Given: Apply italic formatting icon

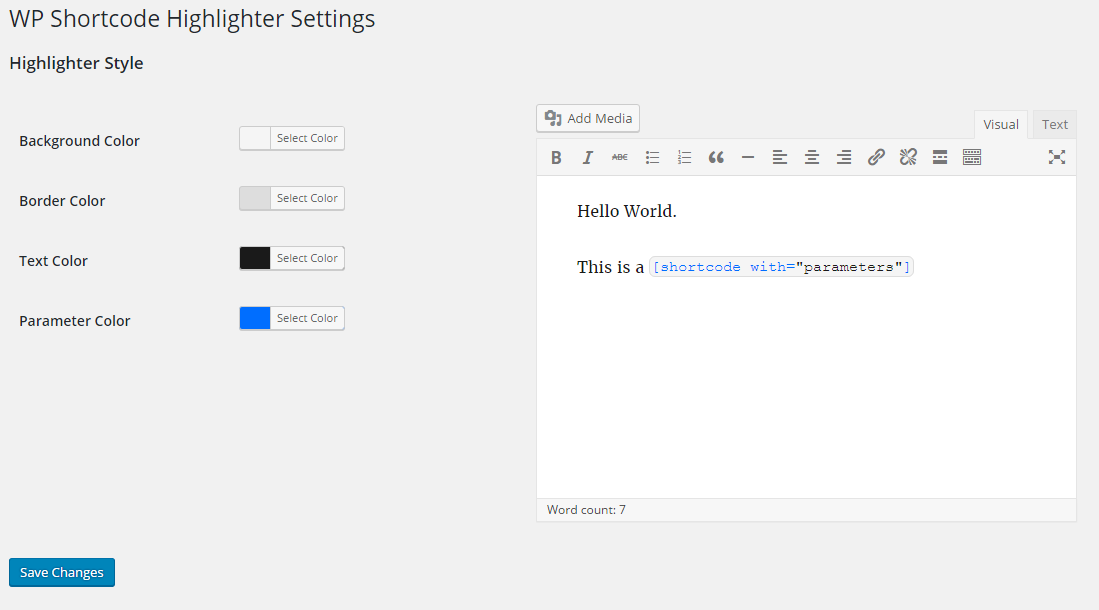Looking at the screenshot, I should point(588,158).
